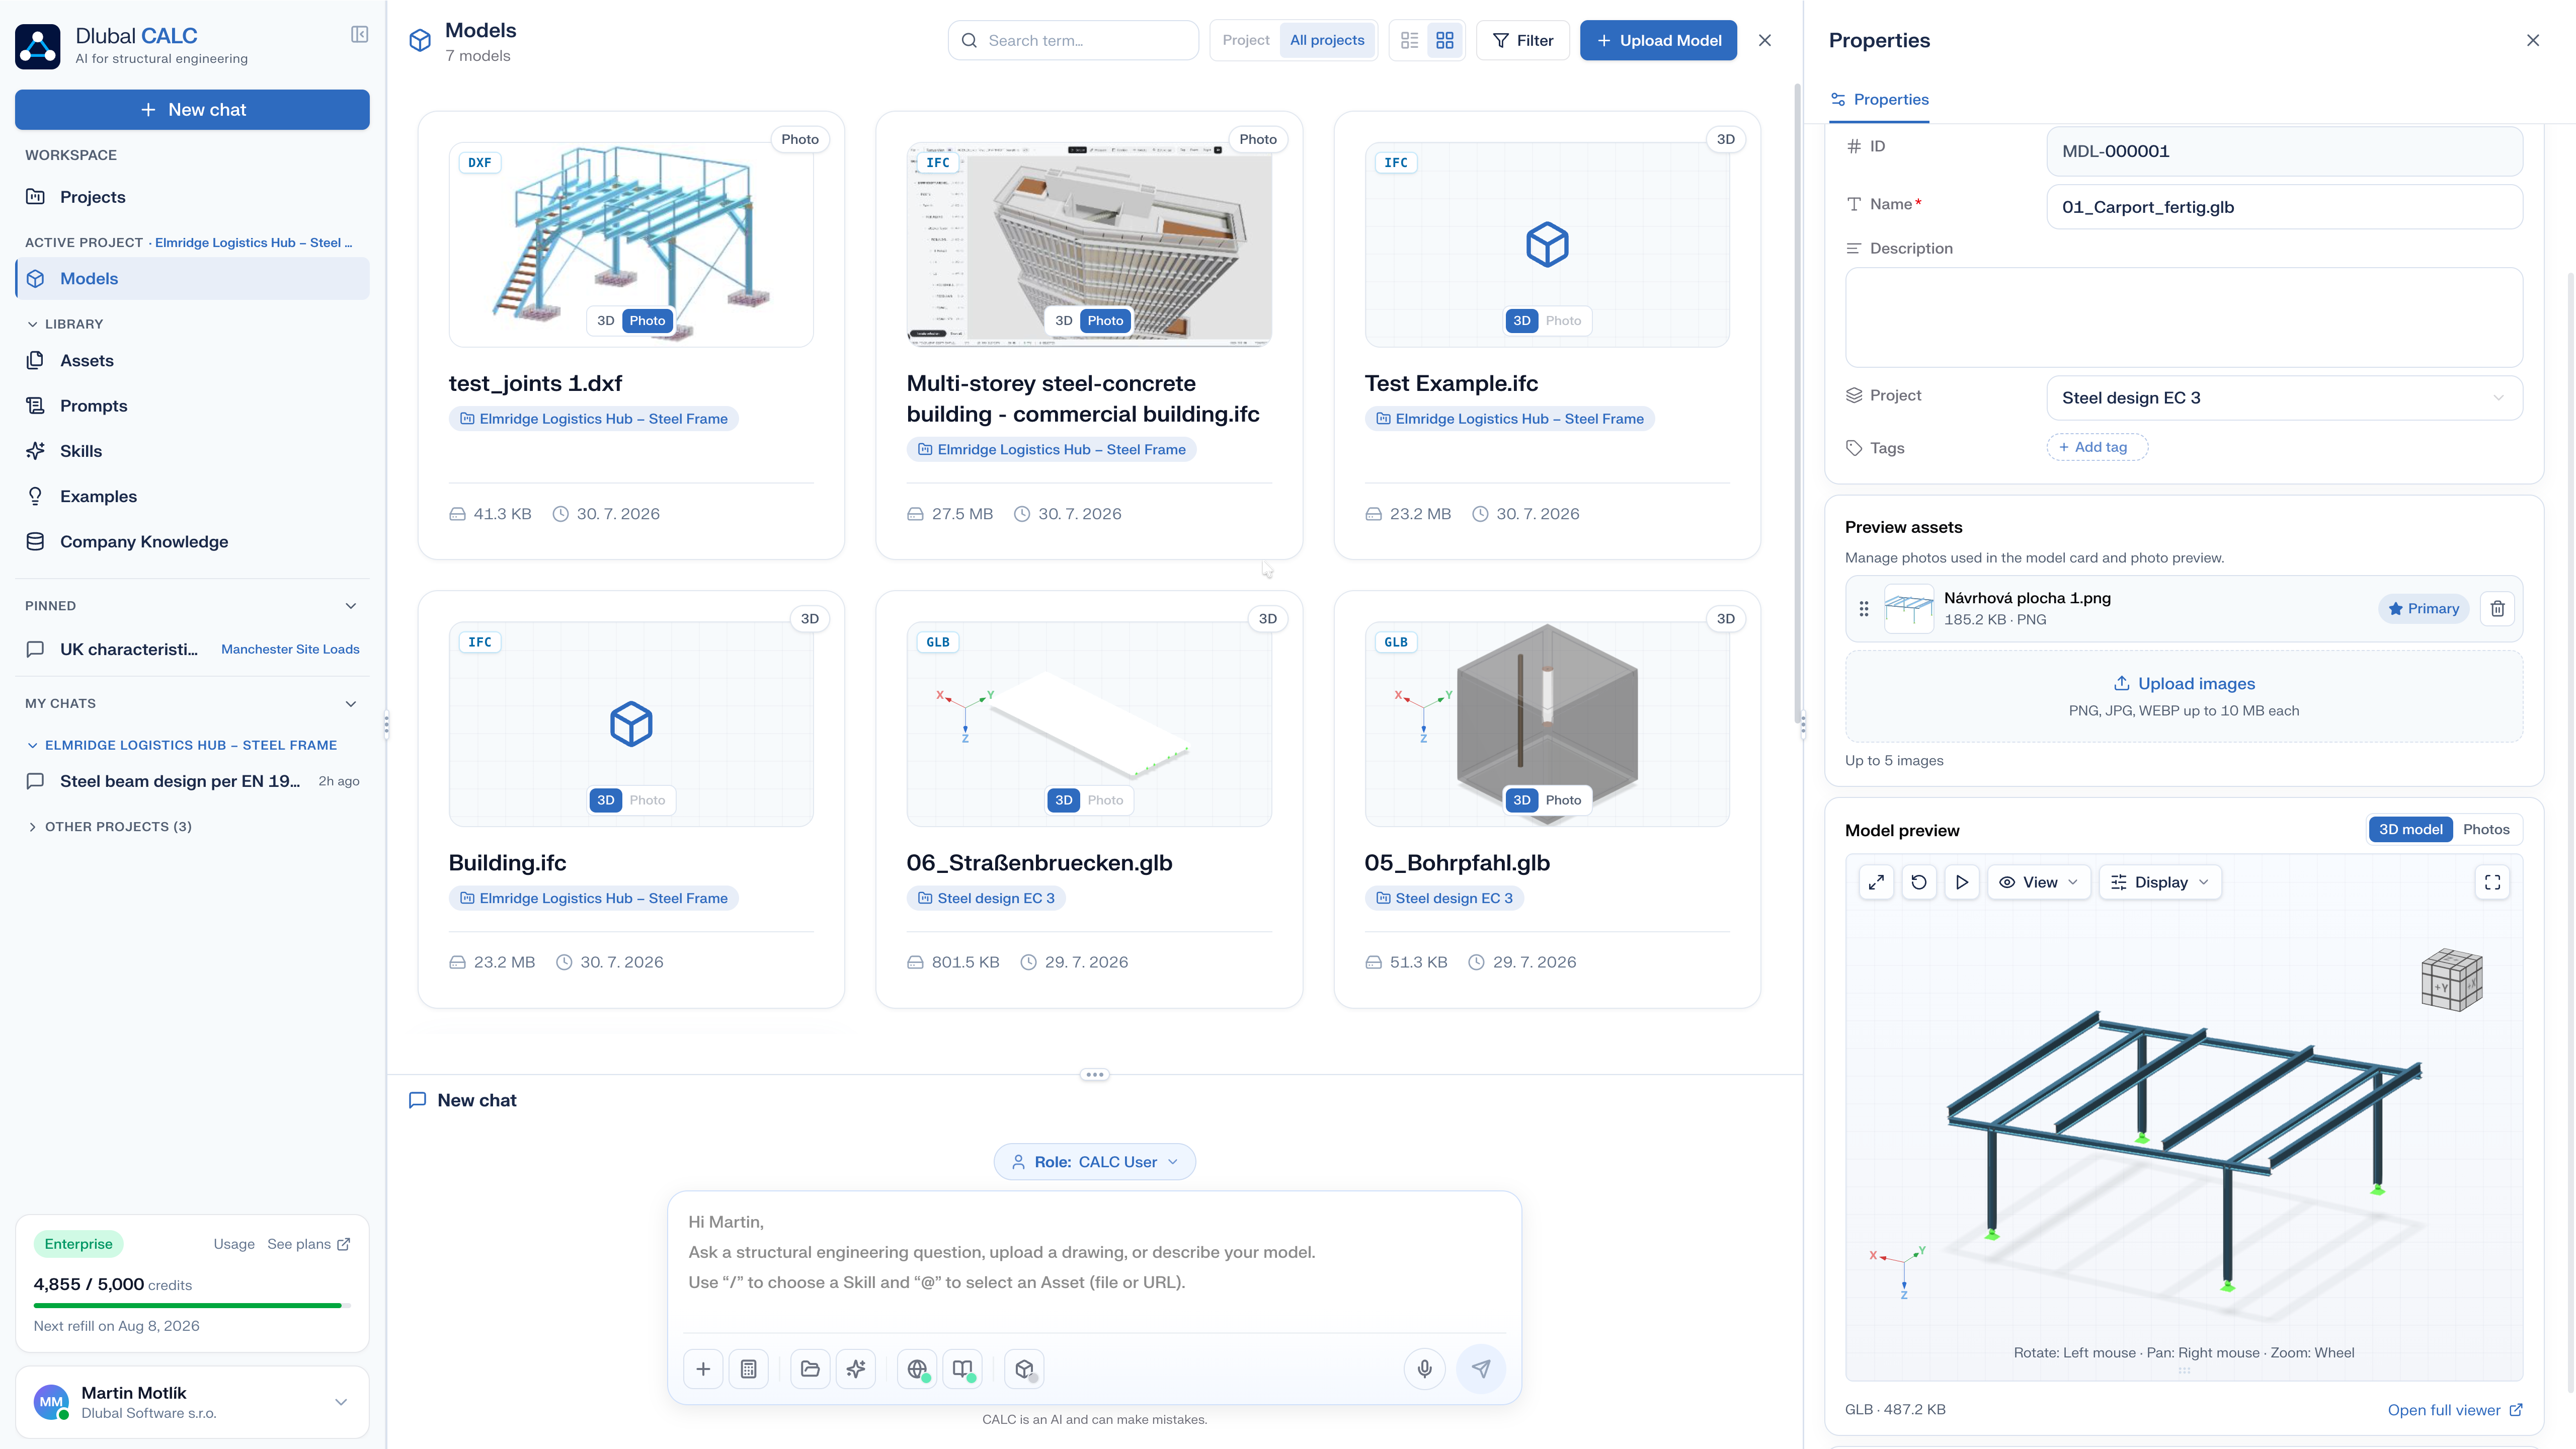The width and height of the screenshot is (2576, 1449).
Task: Switch Model preview to Photos
Action: pos(2486,829)
